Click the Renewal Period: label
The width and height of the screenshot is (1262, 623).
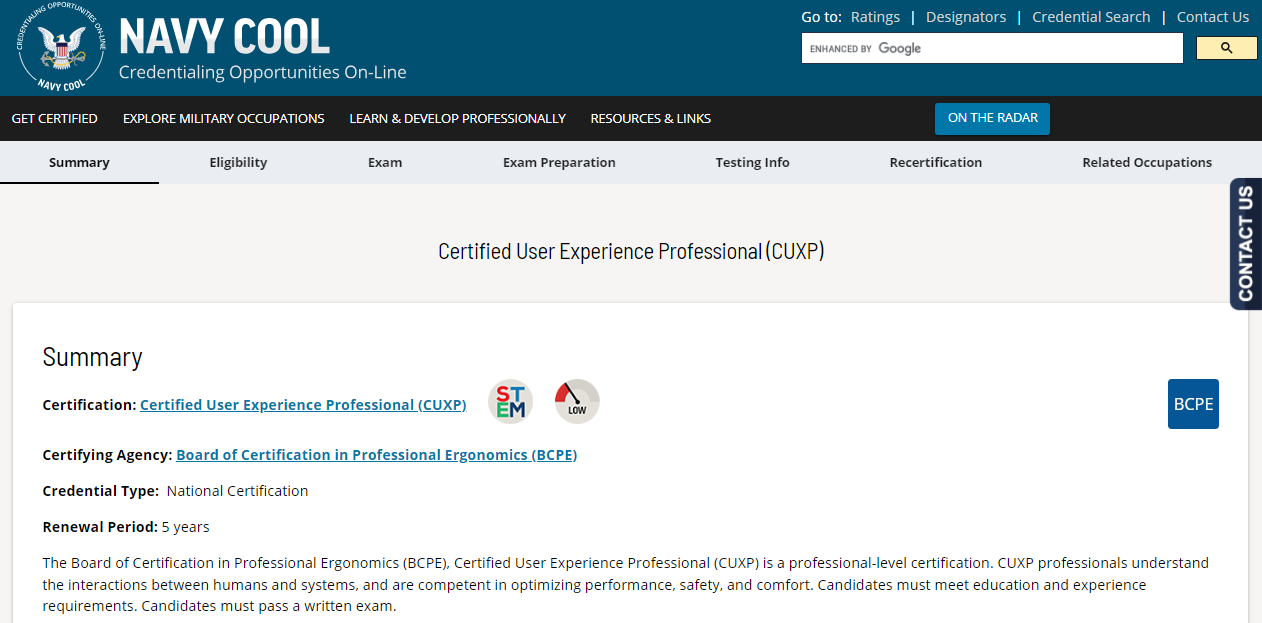[100, 527]
